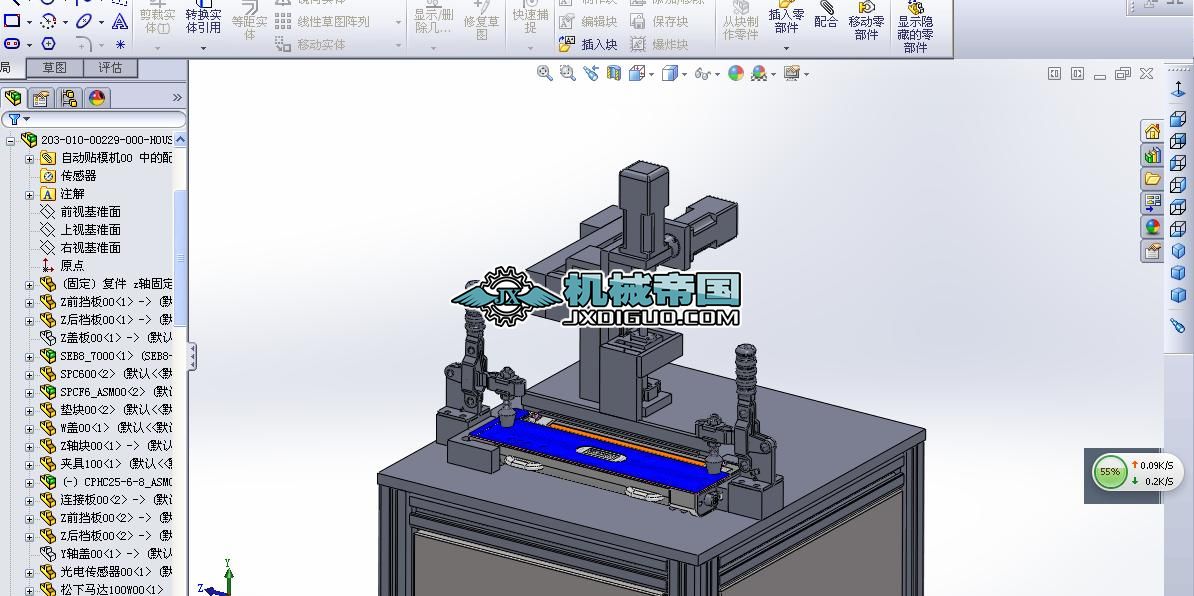Open ellipse tool type dropdown arrow

point(101,22)
